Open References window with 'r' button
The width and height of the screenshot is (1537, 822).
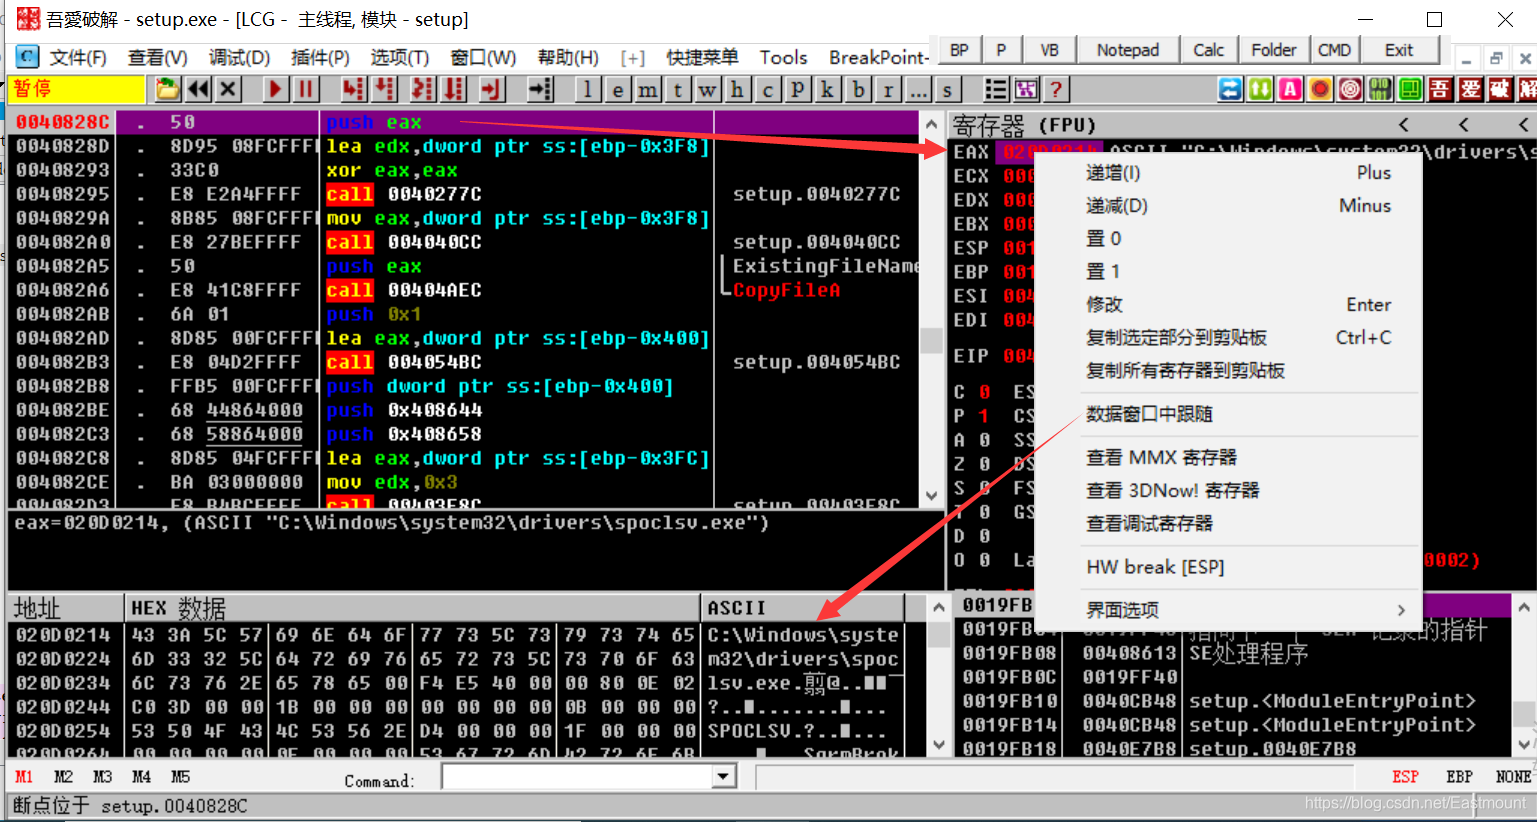point(888,89)
